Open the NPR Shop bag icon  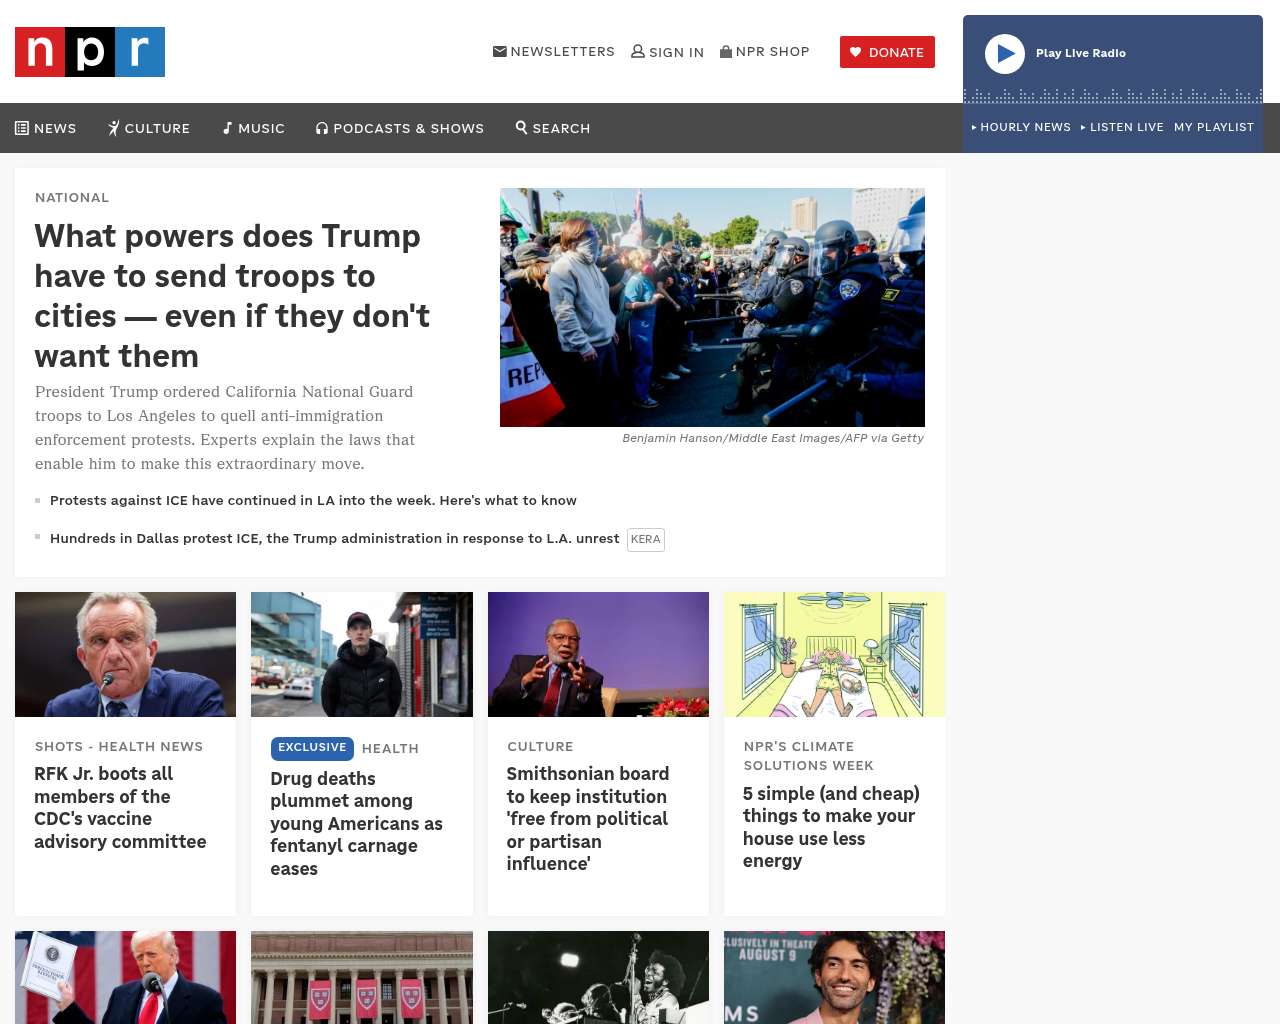[726, 51]
